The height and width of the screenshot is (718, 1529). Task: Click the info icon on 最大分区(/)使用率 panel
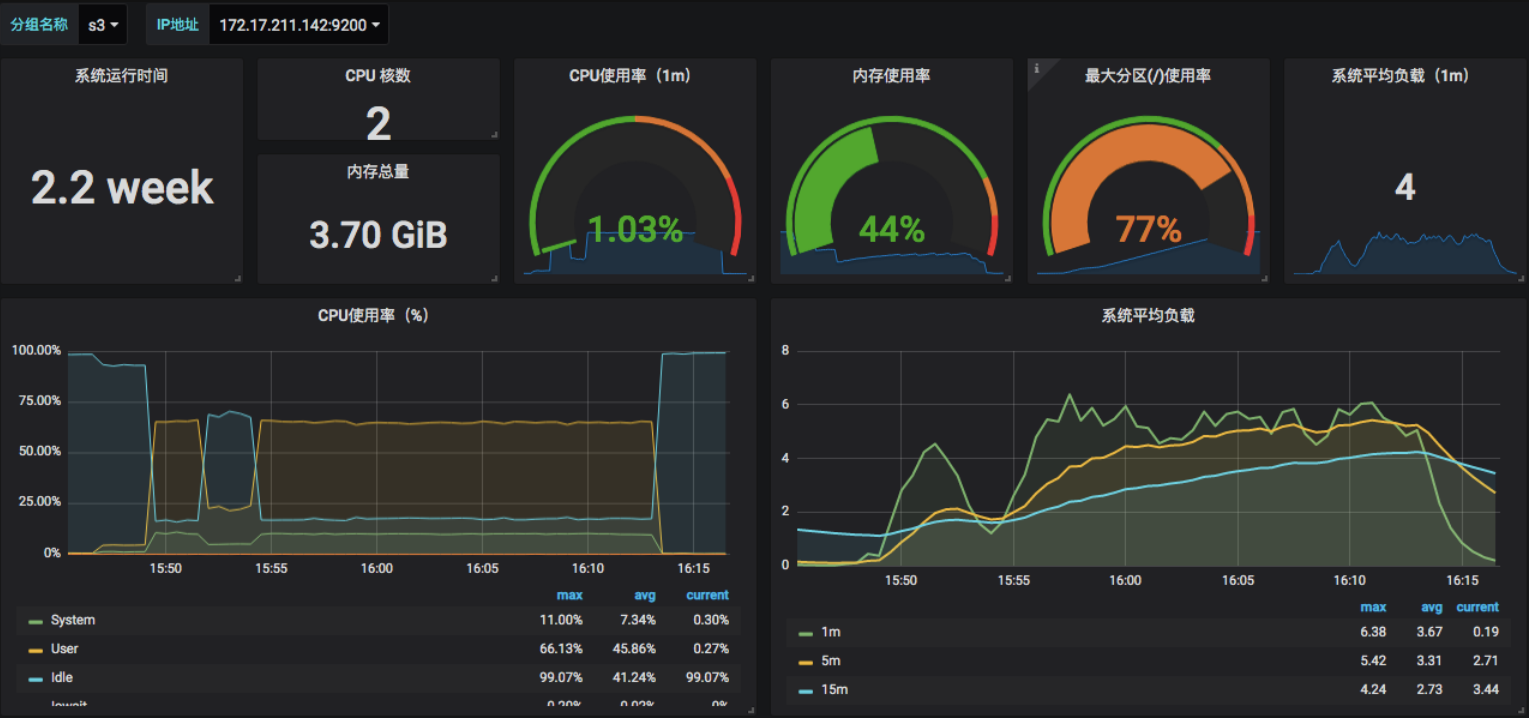click(x=1037, y=68)
